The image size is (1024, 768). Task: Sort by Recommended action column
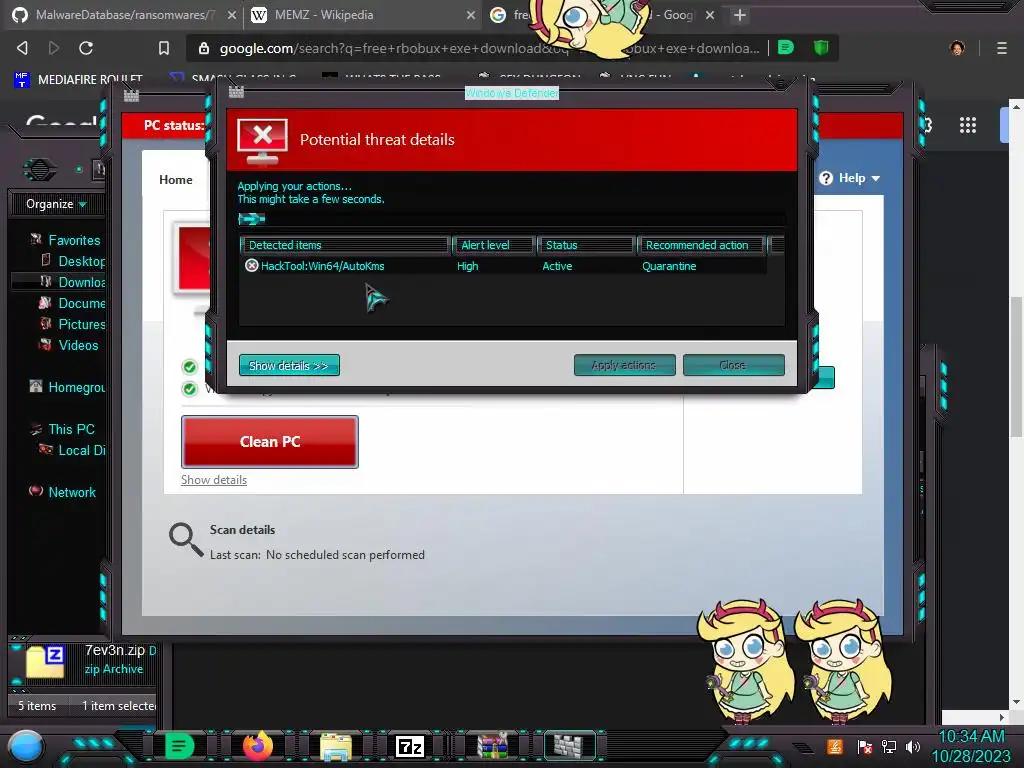(701, 245)
